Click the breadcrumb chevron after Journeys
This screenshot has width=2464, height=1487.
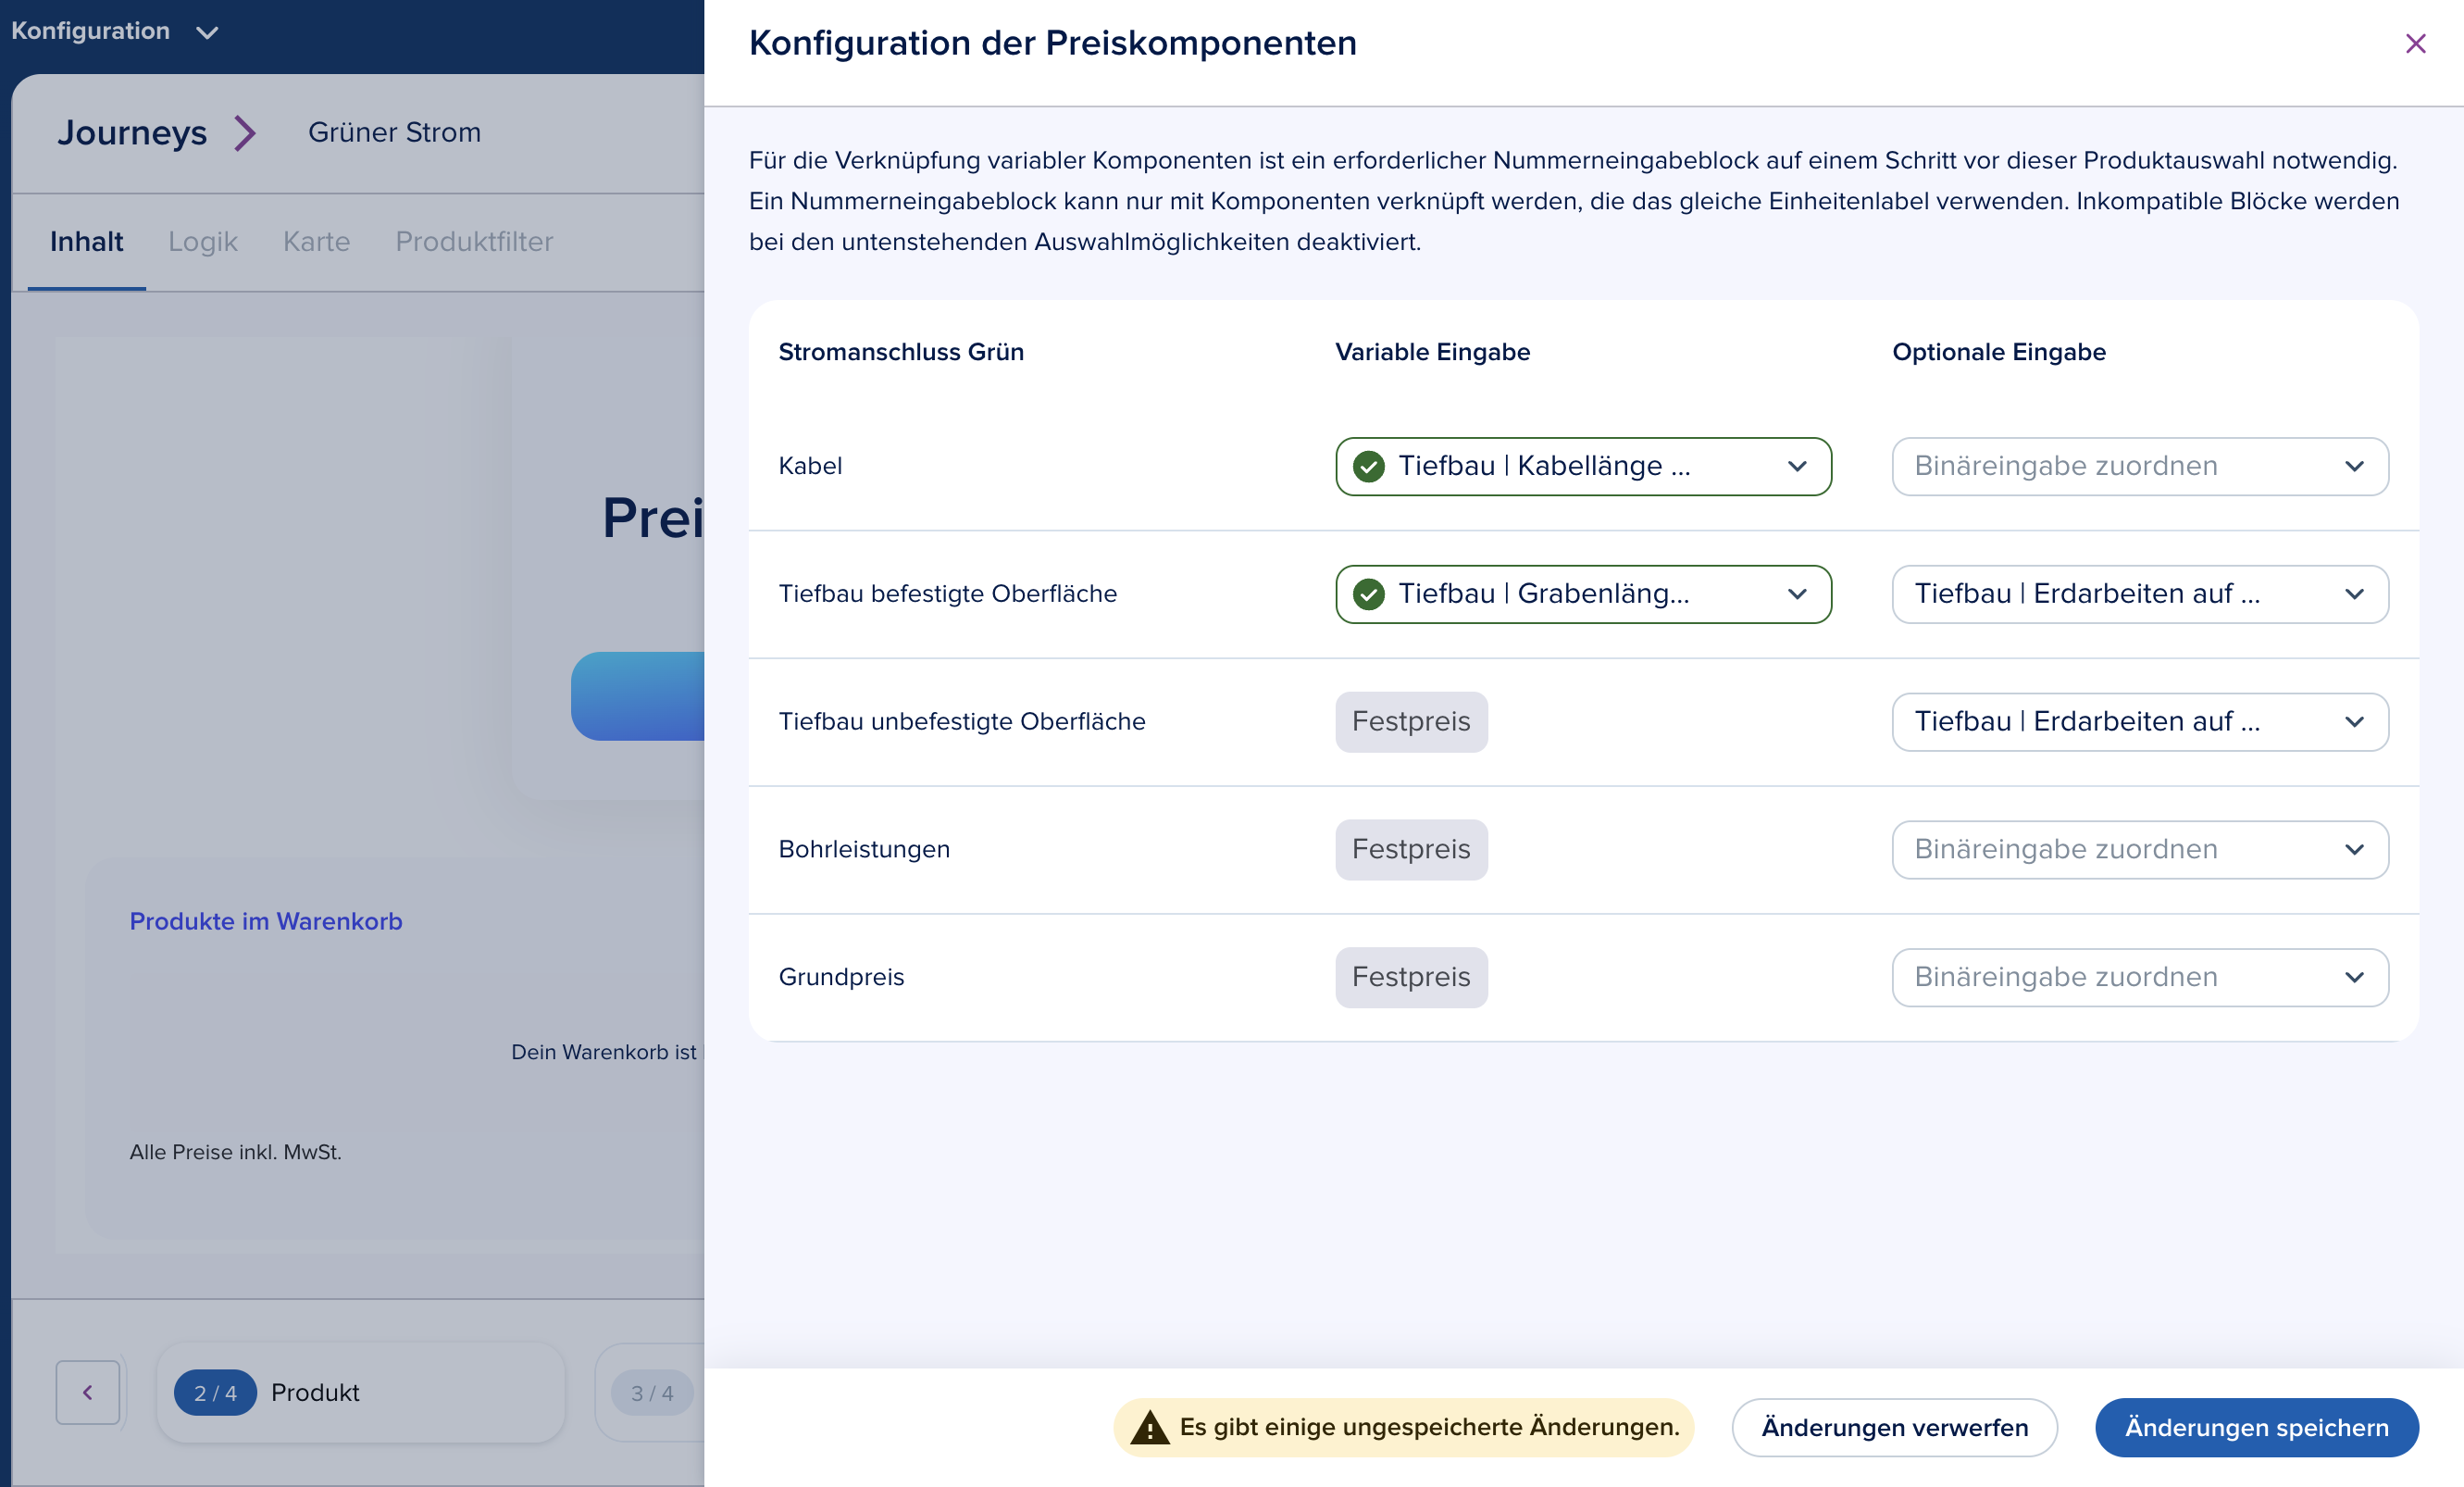245,132
